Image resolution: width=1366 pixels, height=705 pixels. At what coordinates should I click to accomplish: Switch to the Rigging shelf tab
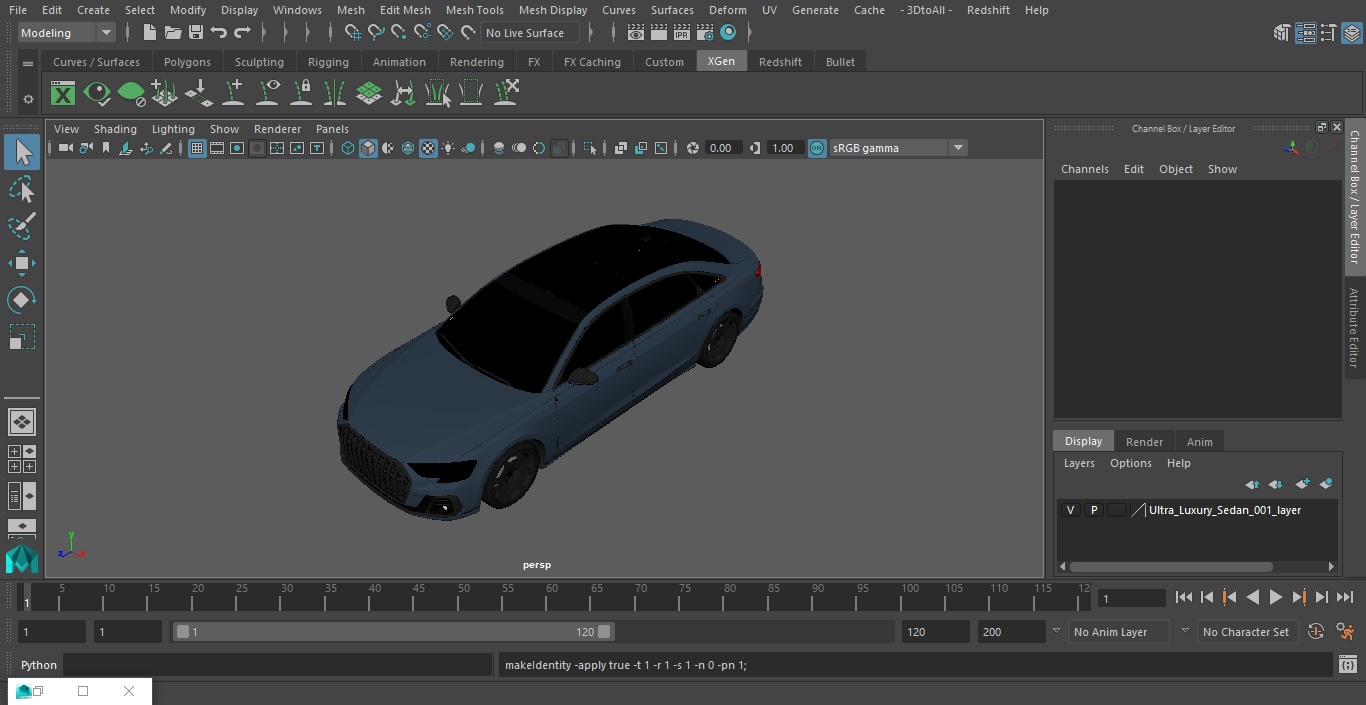tap(328, 62)
